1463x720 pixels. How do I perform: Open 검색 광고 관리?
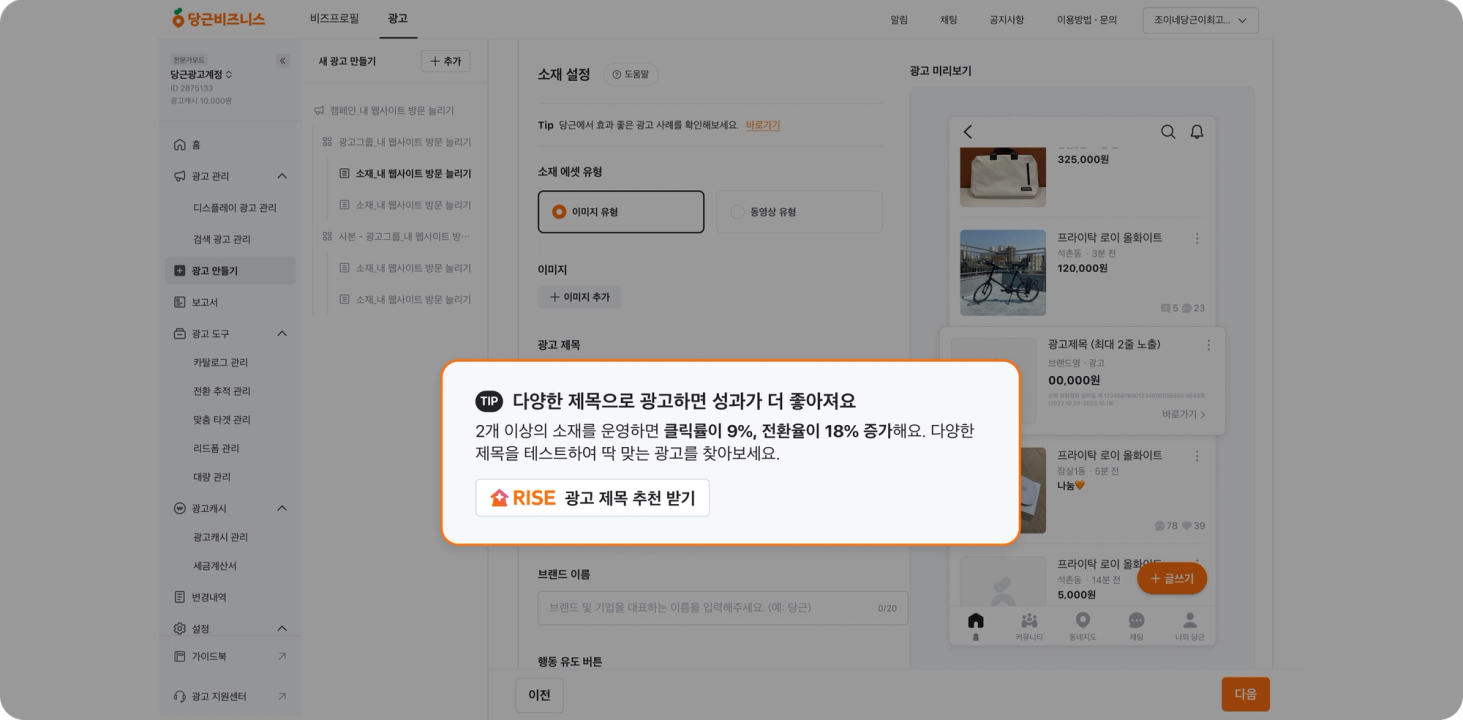[222, 239]
